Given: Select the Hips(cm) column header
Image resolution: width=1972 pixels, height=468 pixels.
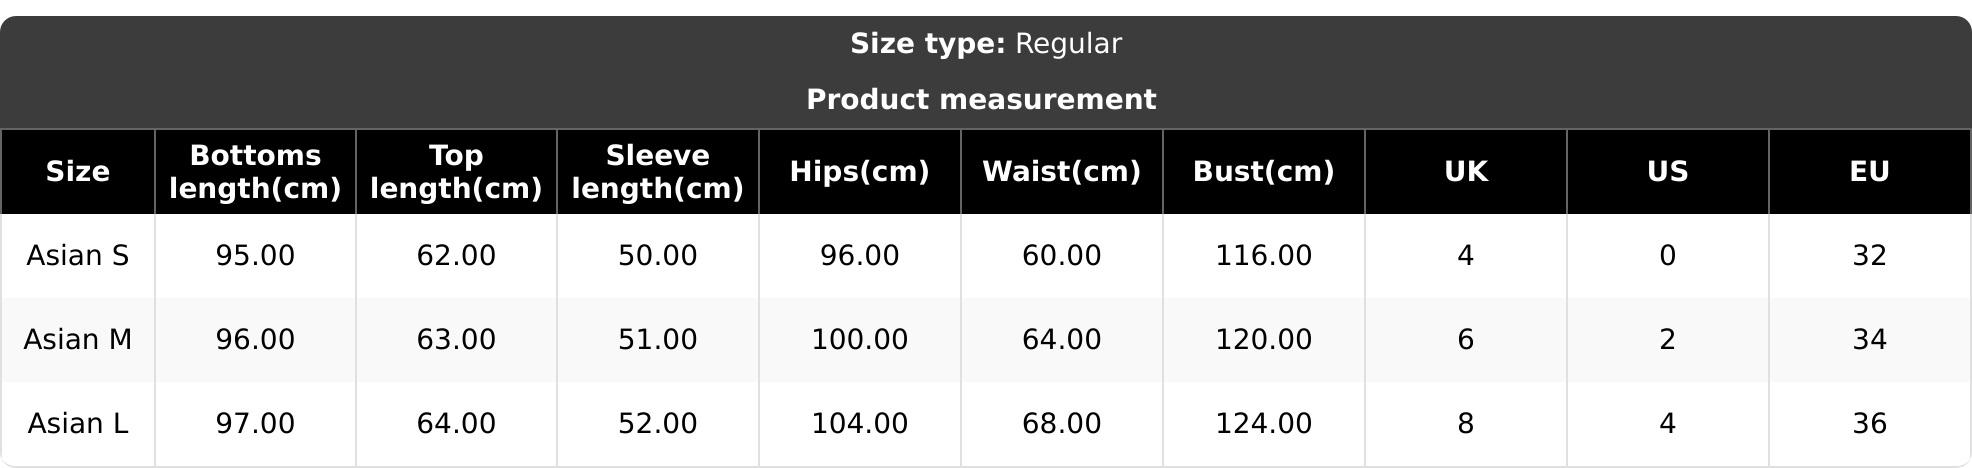Looking at the screenshot, I should [x=859, y=172].
